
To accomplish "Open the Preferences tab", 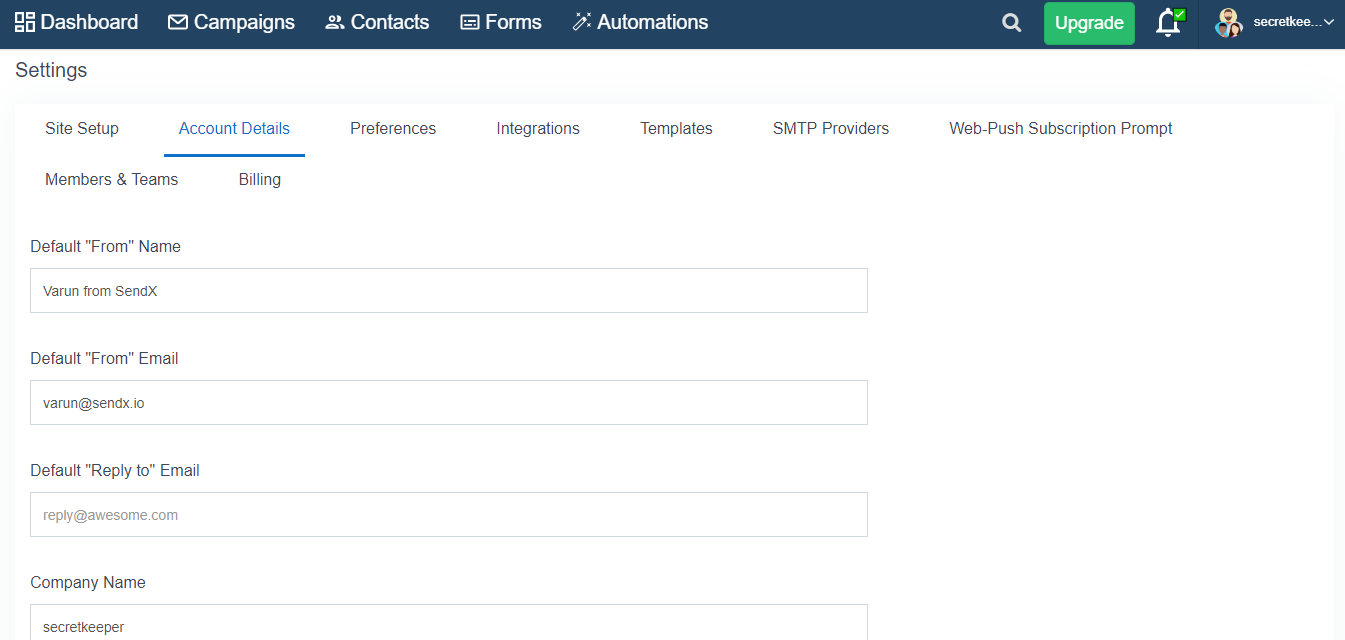I will point(393,129).
